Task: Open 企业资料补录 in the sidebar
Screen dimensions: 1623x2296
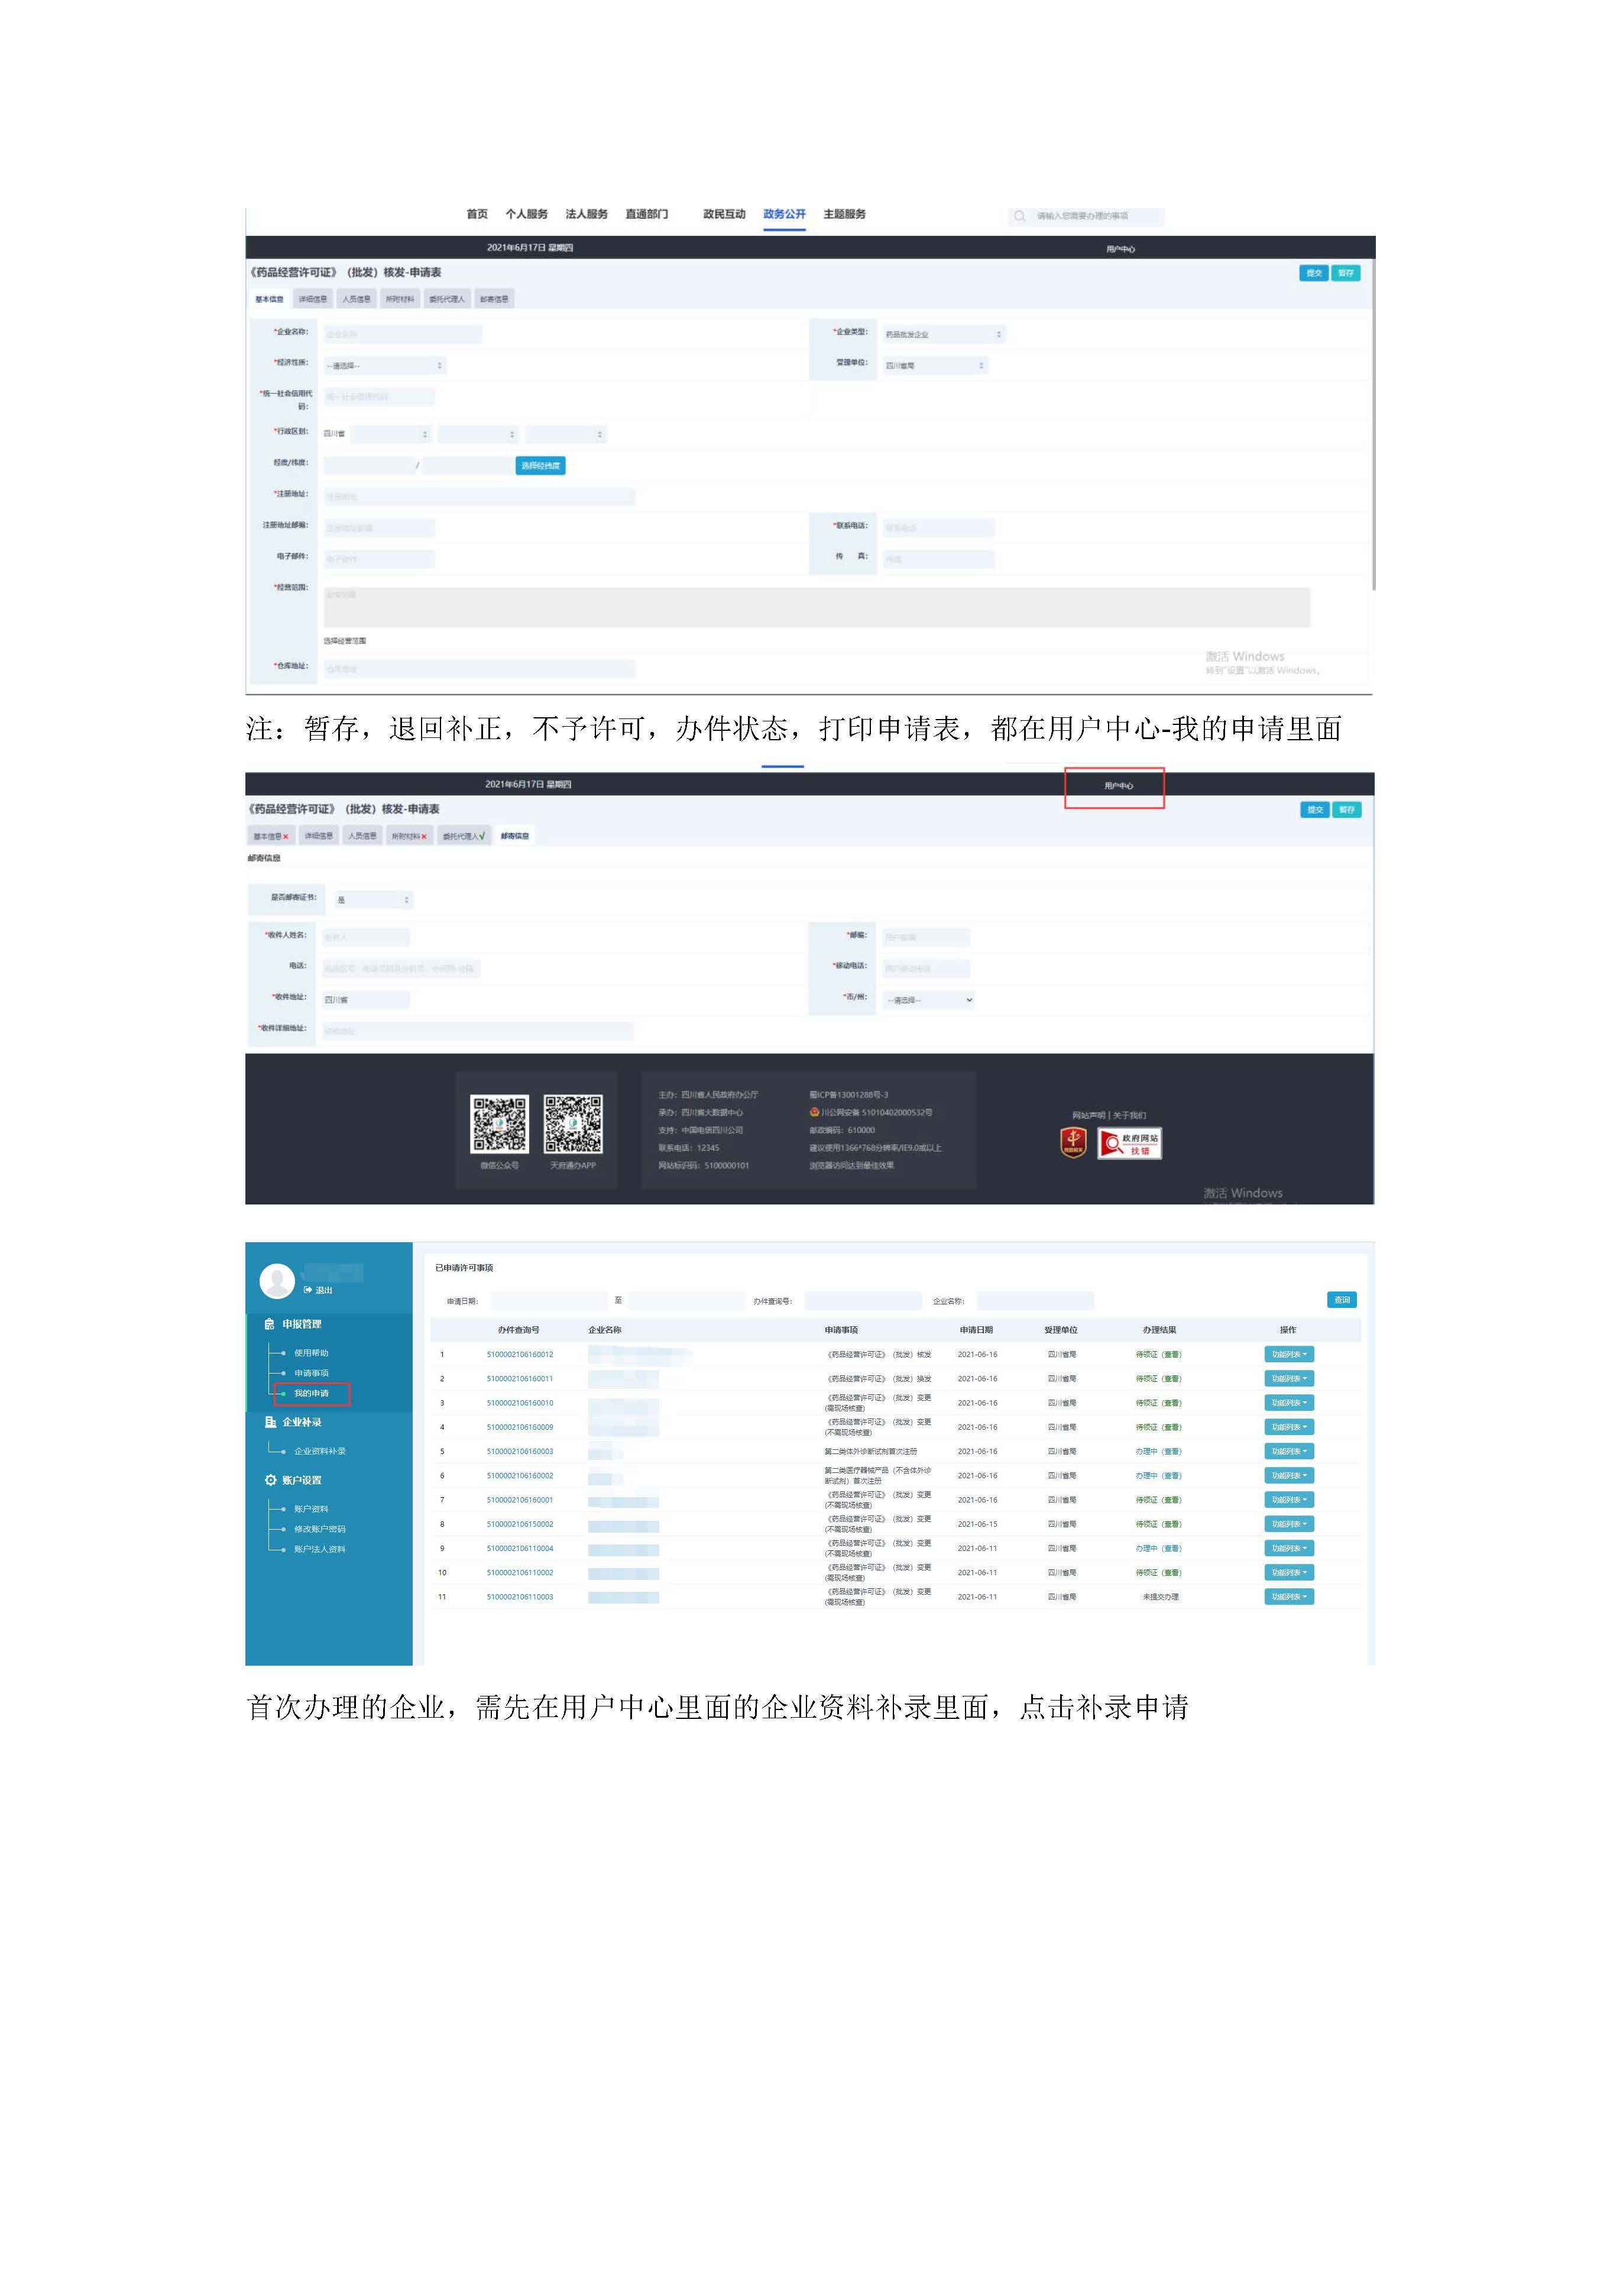Action: coord(320,1451)
